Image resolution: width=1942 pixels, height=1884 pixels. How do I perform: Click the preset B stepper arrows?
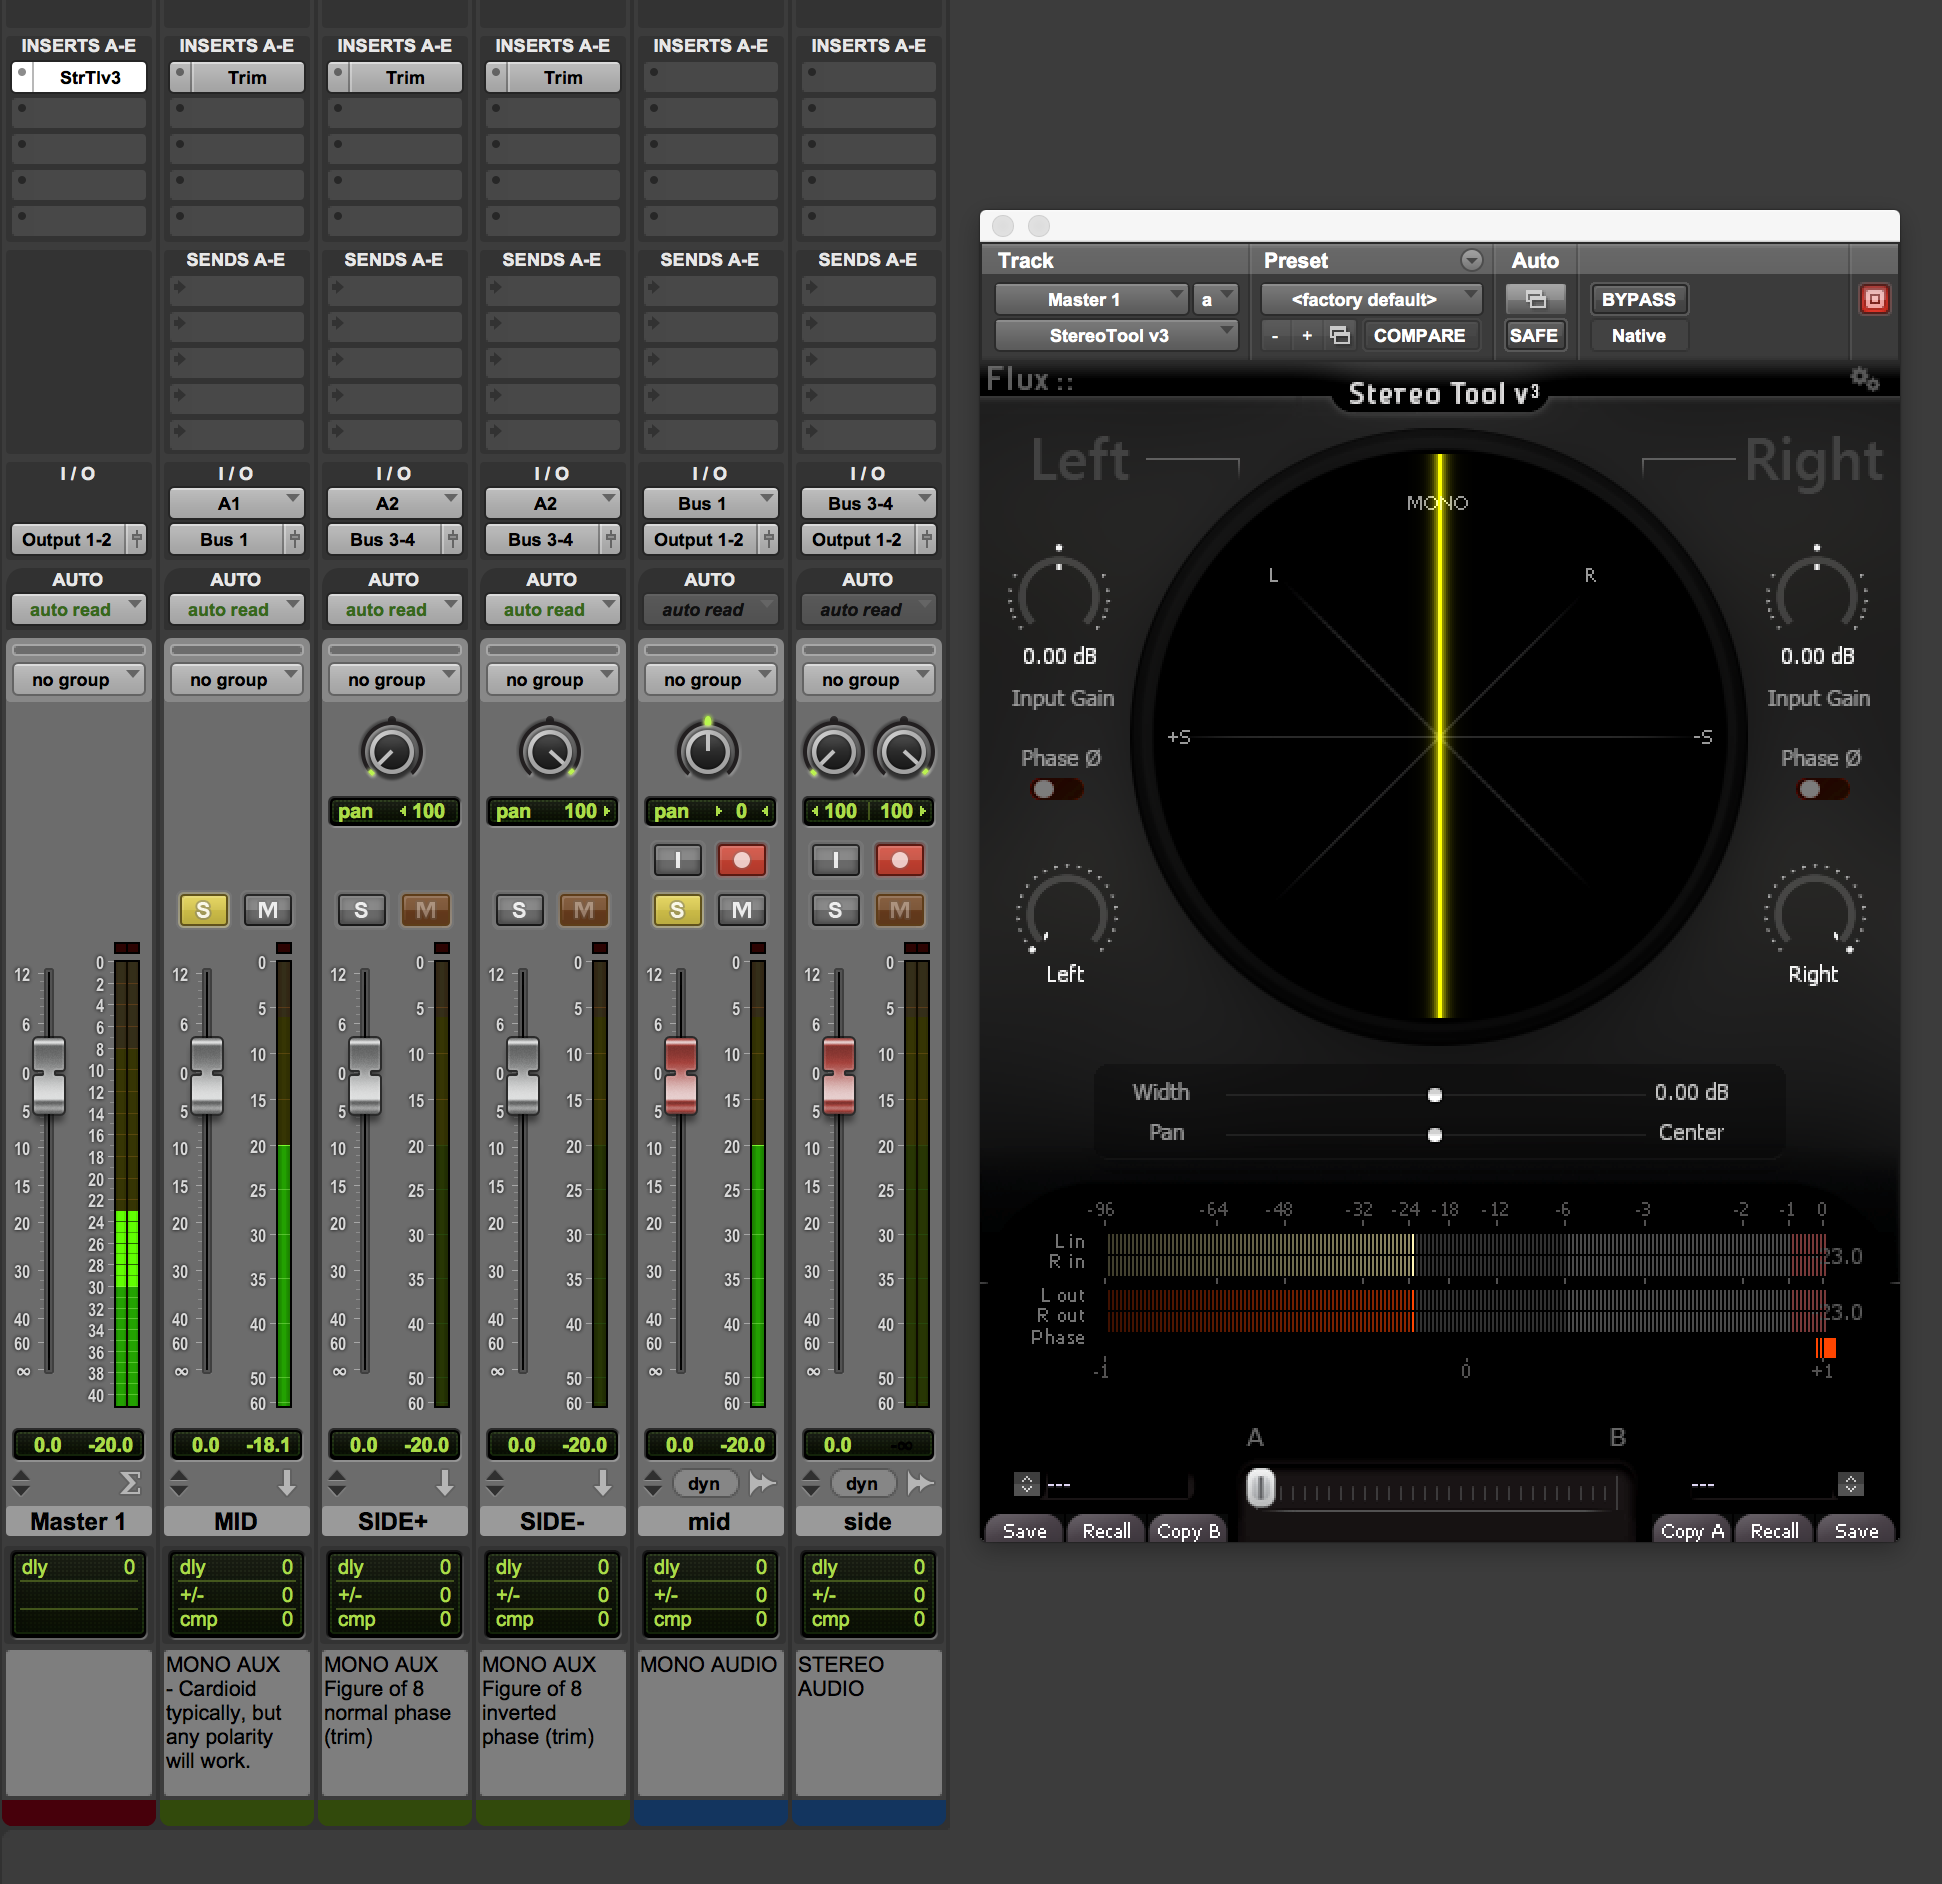click(1851, 1484)
